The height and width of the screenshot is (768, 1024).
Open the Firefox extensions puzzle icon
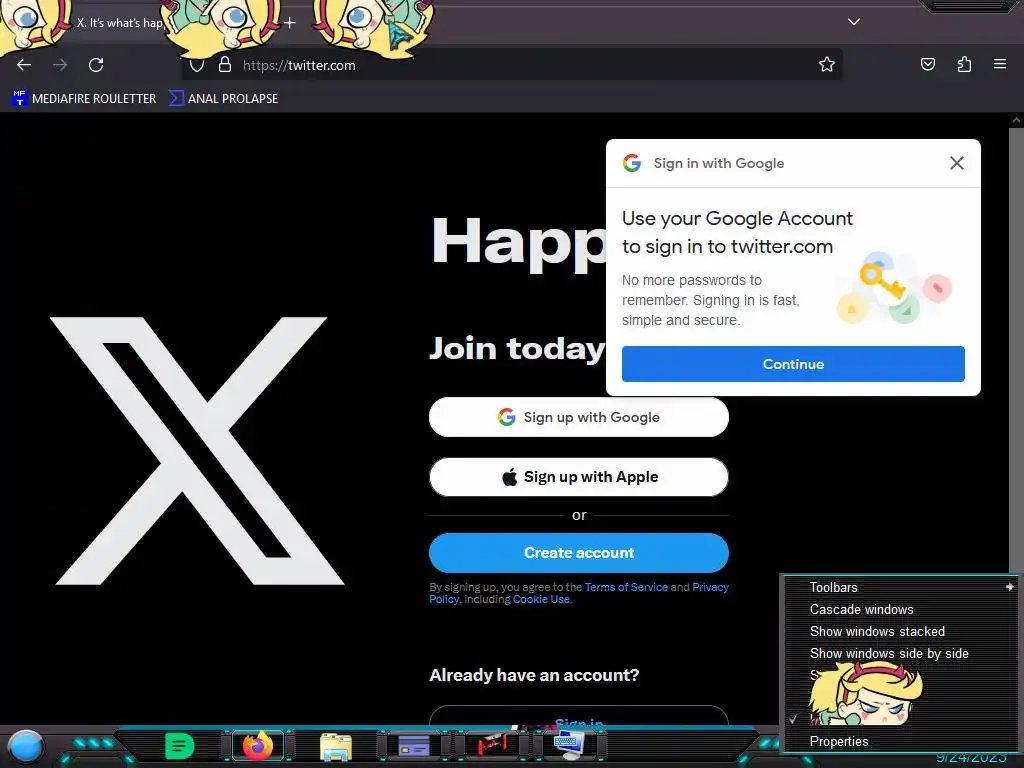964,64
